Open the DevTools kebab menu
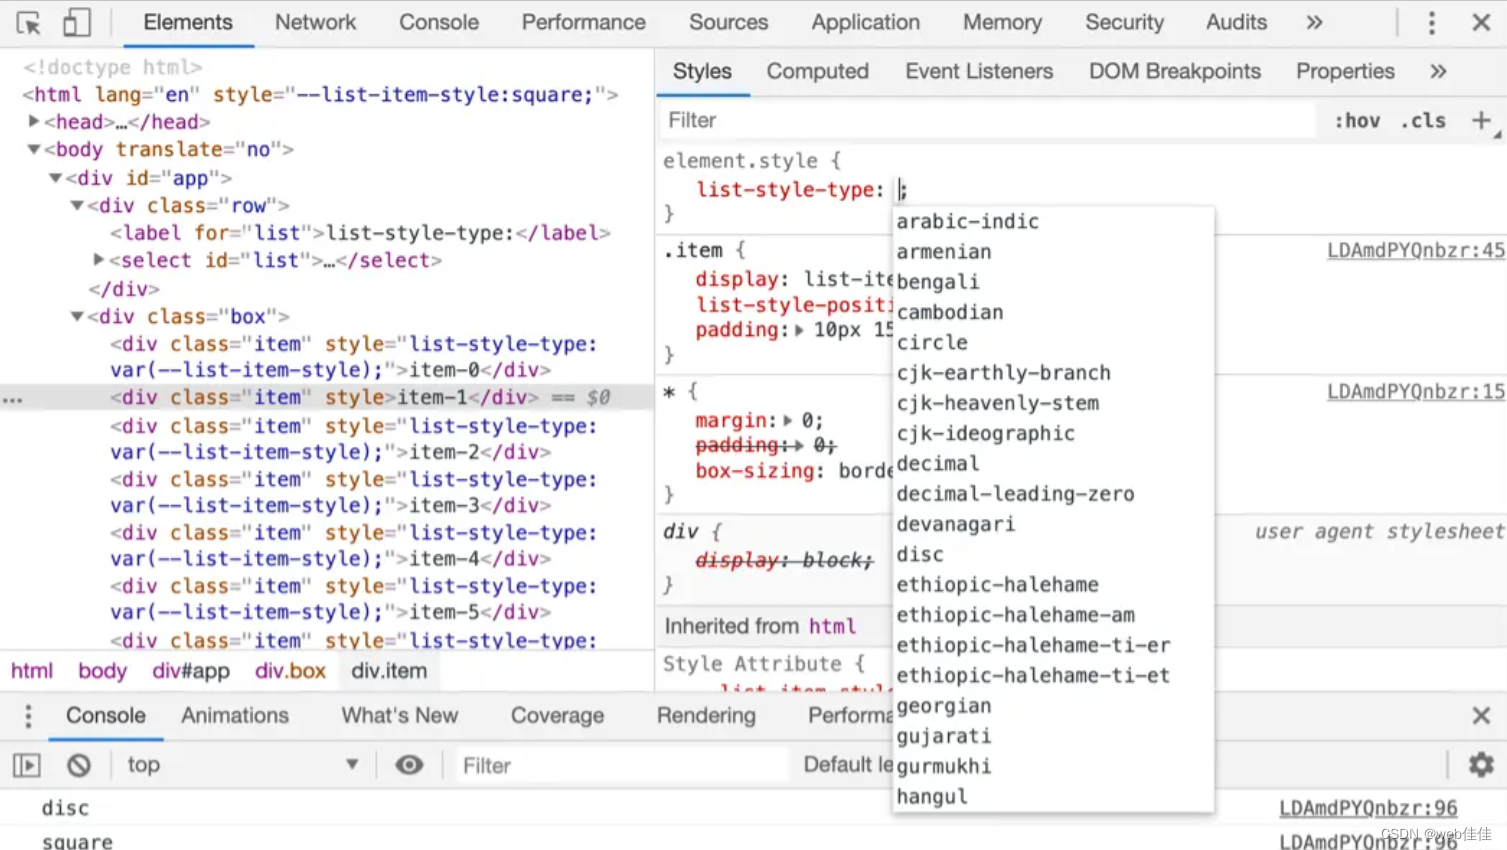 pyautogui.click(x=1432, y=22)
